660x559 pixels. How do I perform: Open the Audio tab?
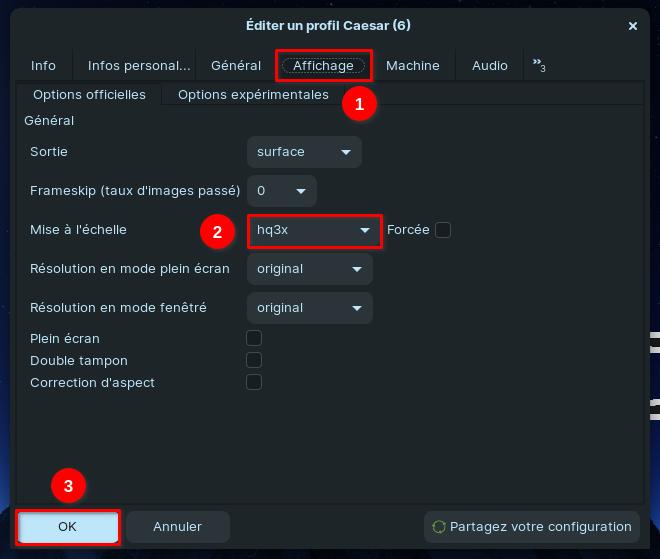(x=489, y=66)
